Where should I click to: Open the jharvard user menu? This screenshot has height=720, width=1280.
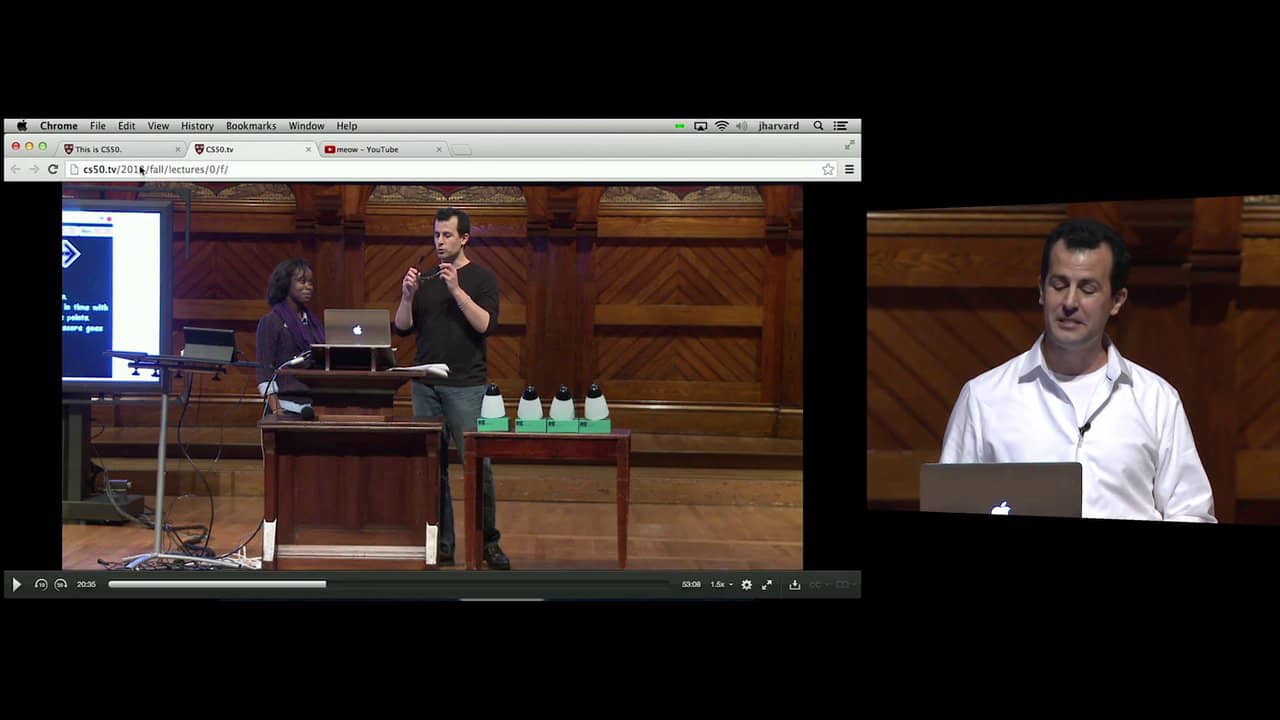[779, 126]
